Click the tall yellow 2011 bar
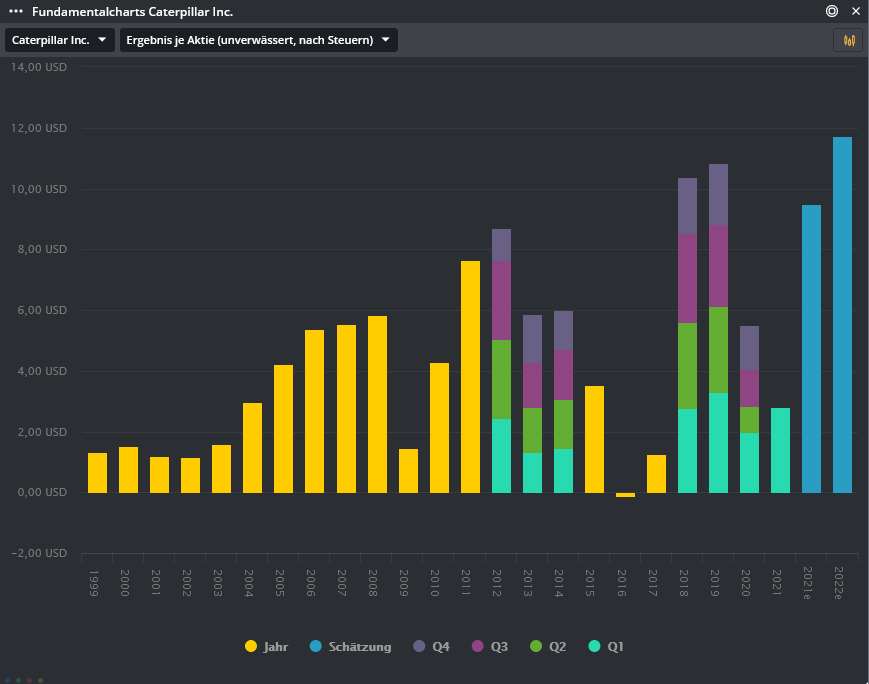The height and width of the screenshot is (684, 869). click(x=471, y=377)
